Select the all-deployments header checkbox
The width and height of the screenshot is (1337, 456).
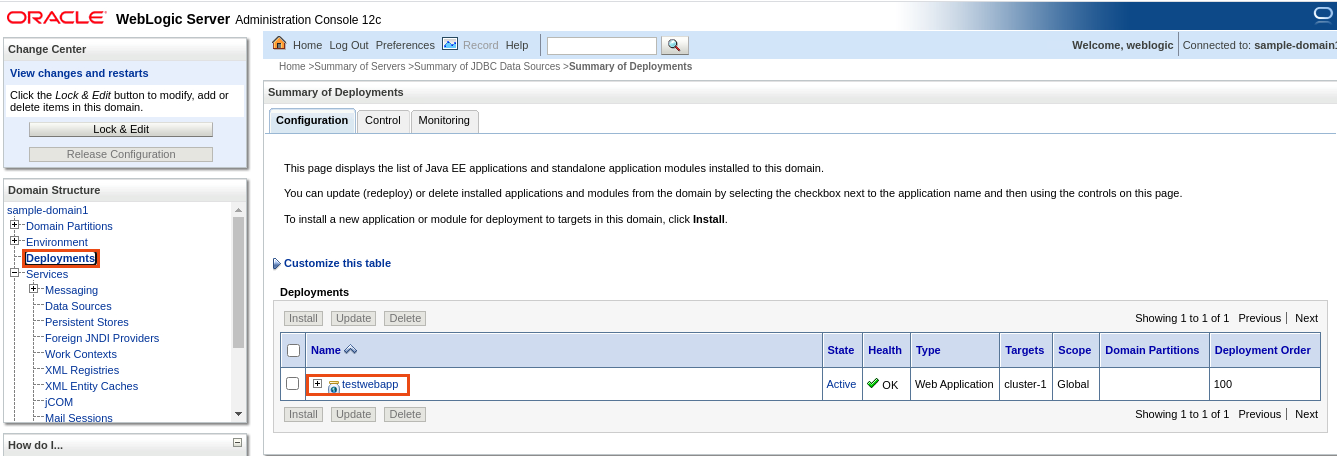293,350
